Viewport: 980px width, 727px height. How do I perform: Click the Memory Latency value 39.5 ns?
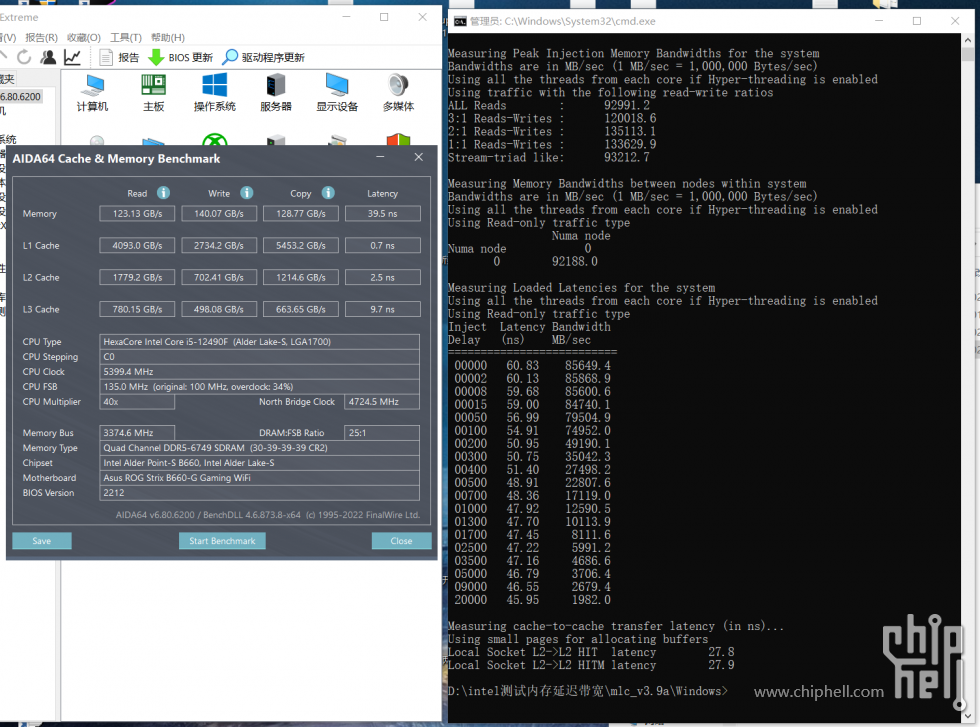click(x=382, y=214)
